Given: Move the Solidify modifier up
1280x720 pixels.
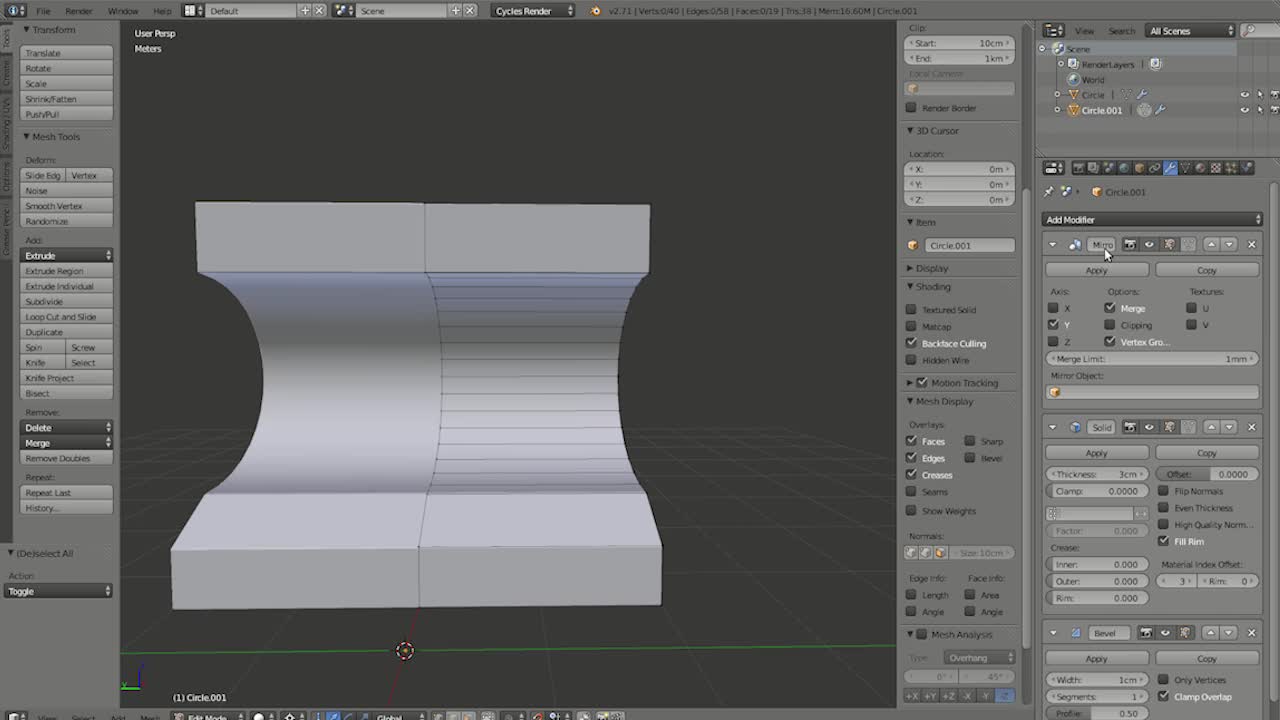Looking at the screenshot, I should tap(1211, 427).
